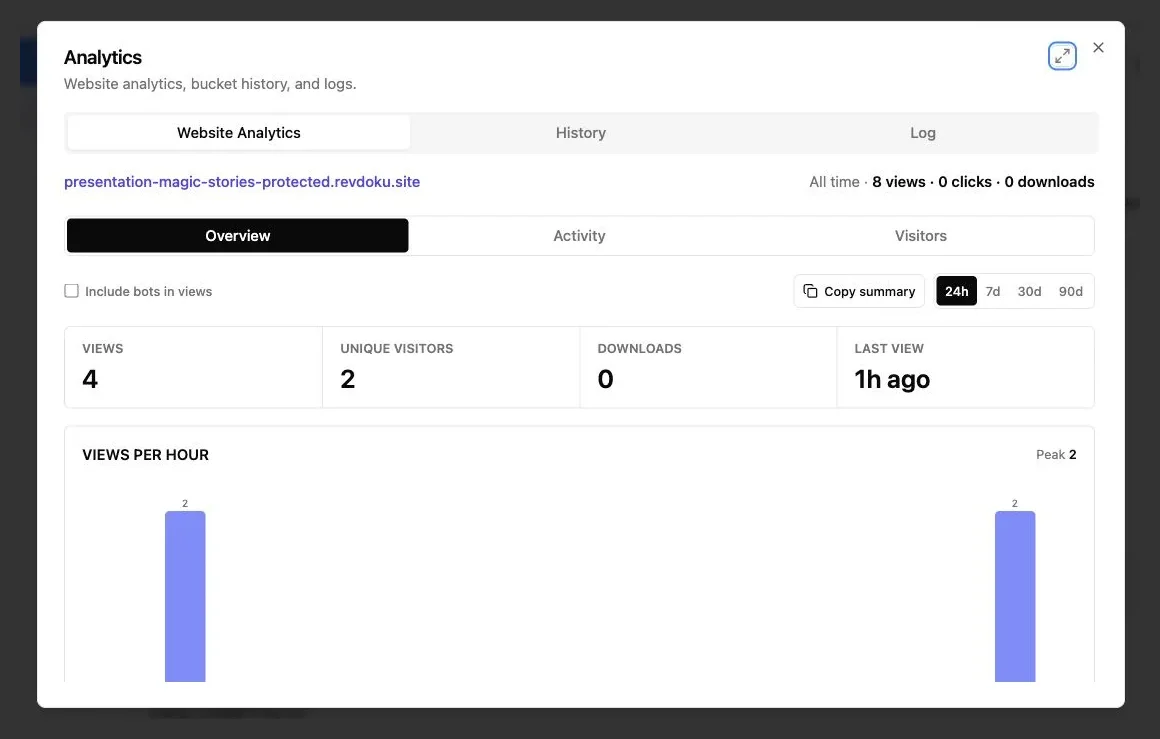Viewport: 1160px width, 739px height.
Task: Select the 90d time range
Action: pyautogui.click(x=1070, y=291)
